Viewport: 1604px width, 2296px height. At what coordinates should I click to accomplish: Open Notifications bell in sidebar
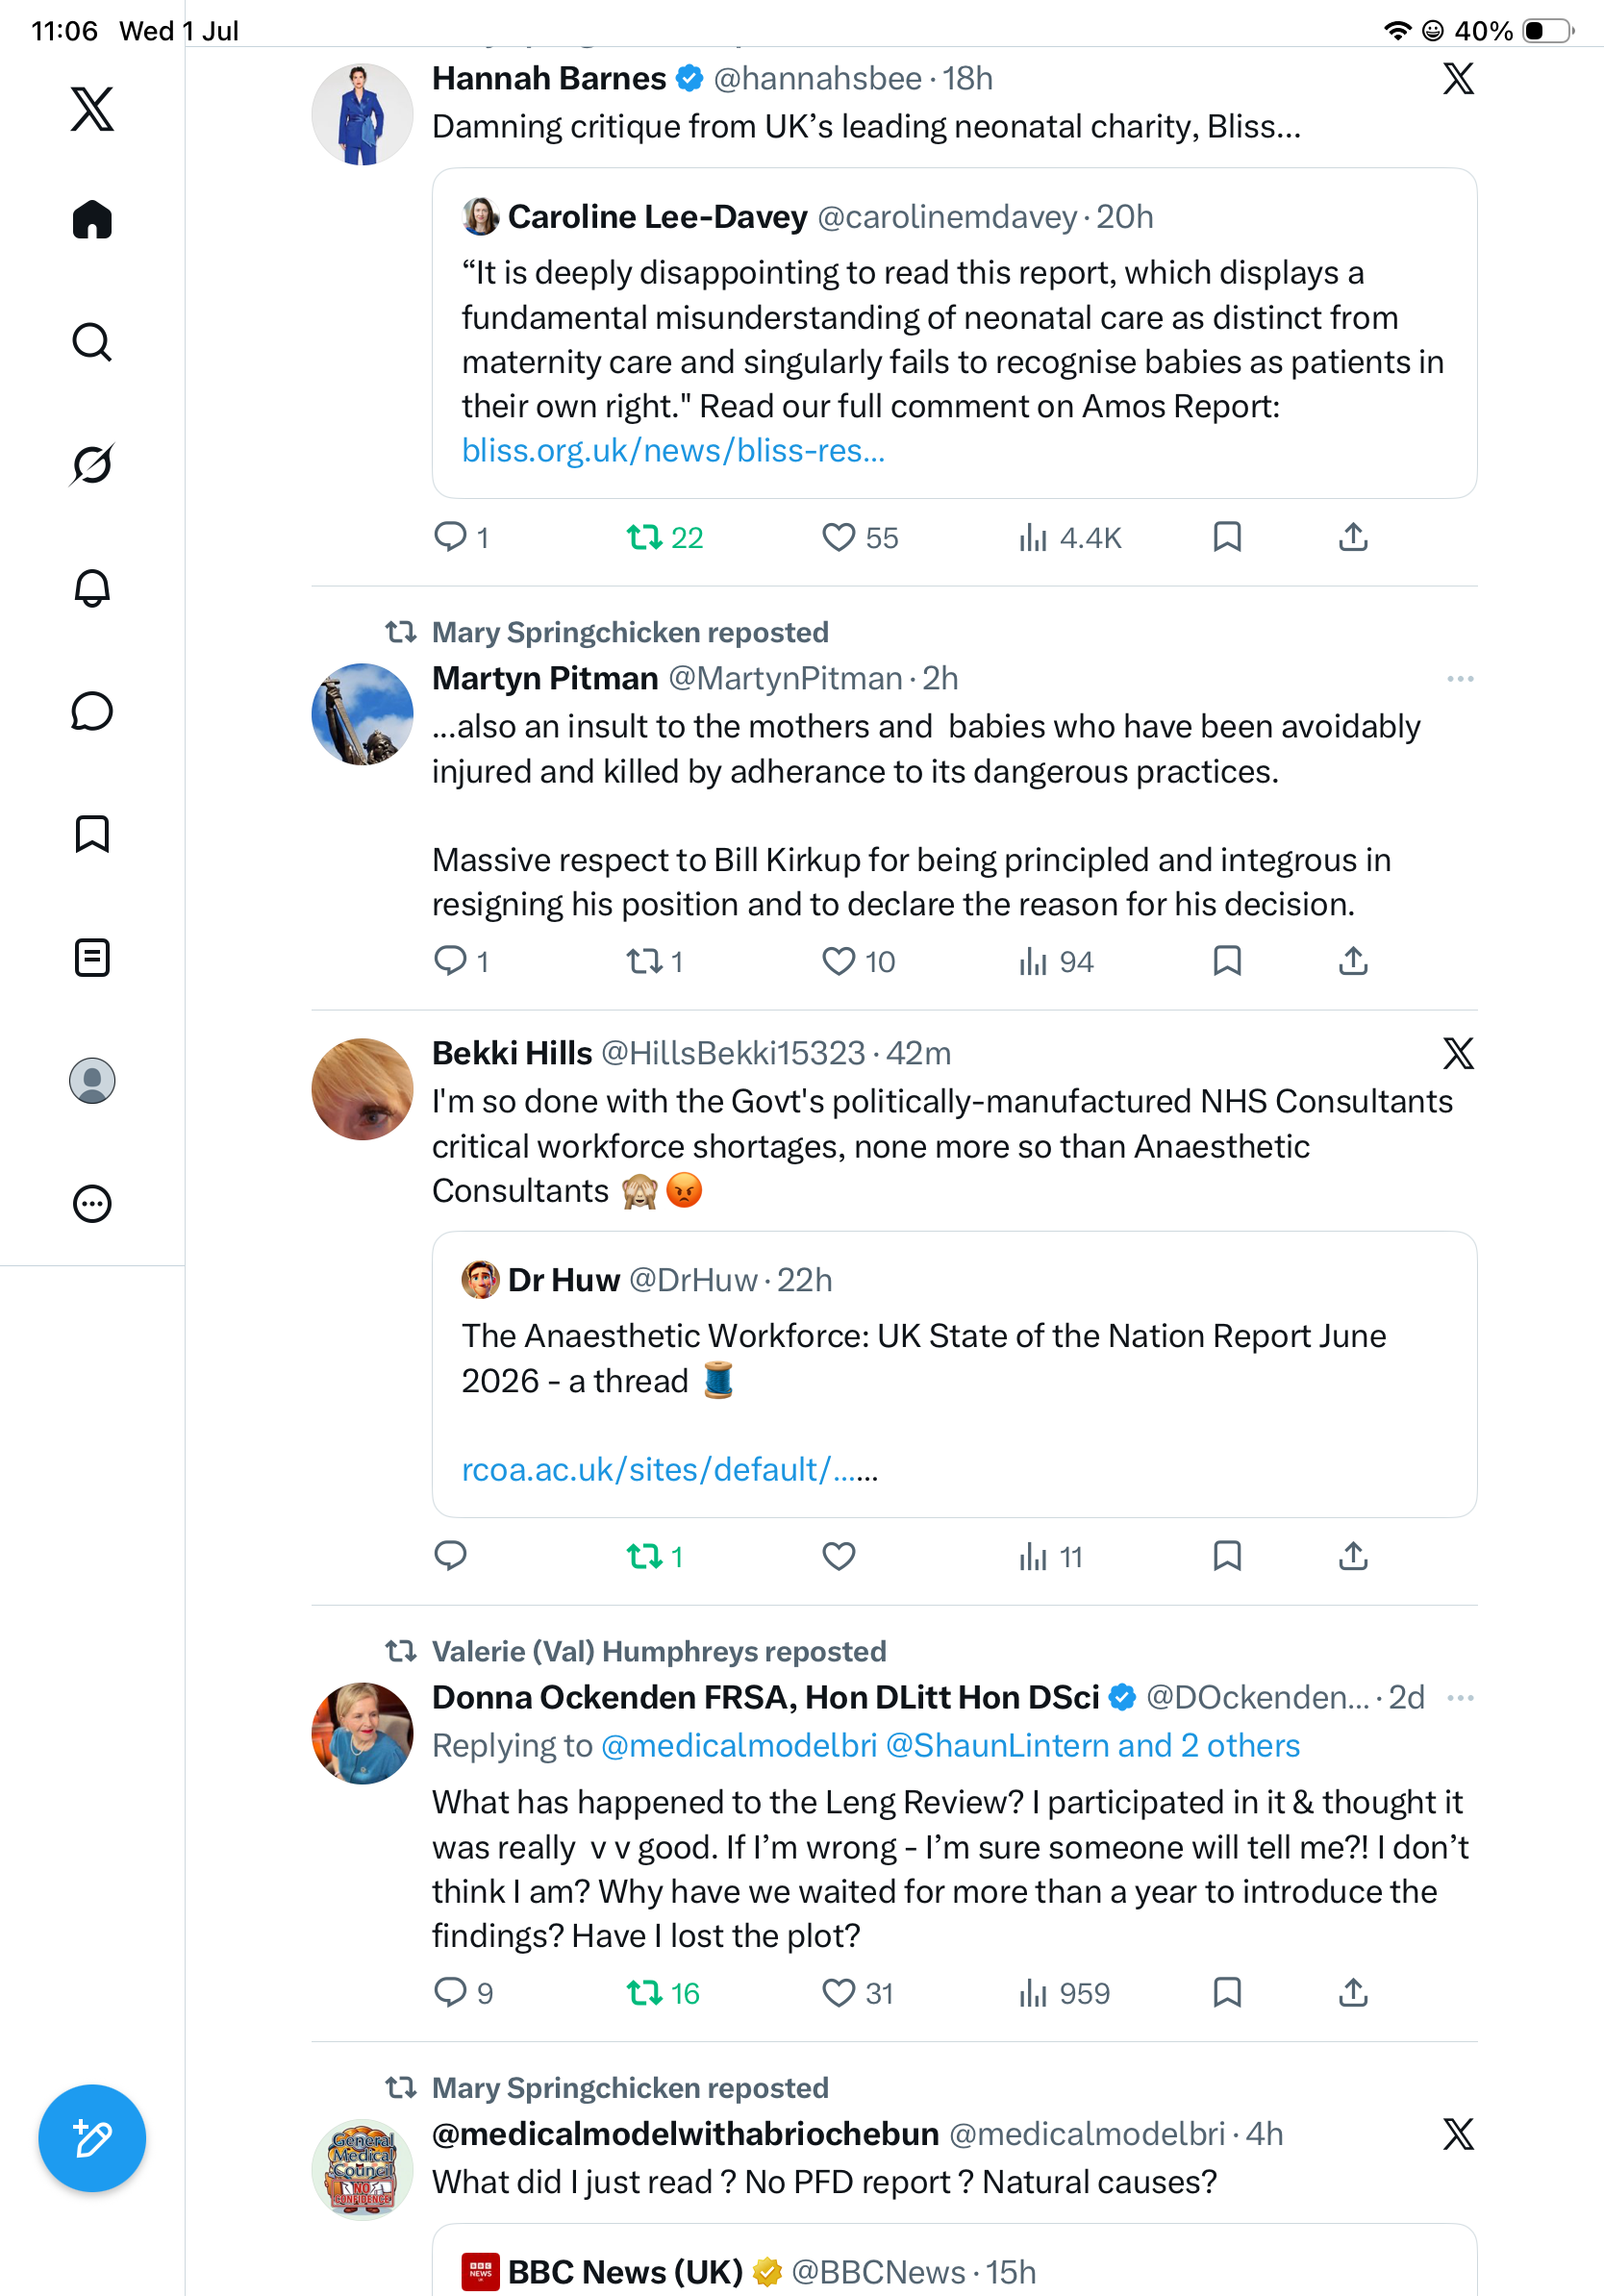point(92,588)
